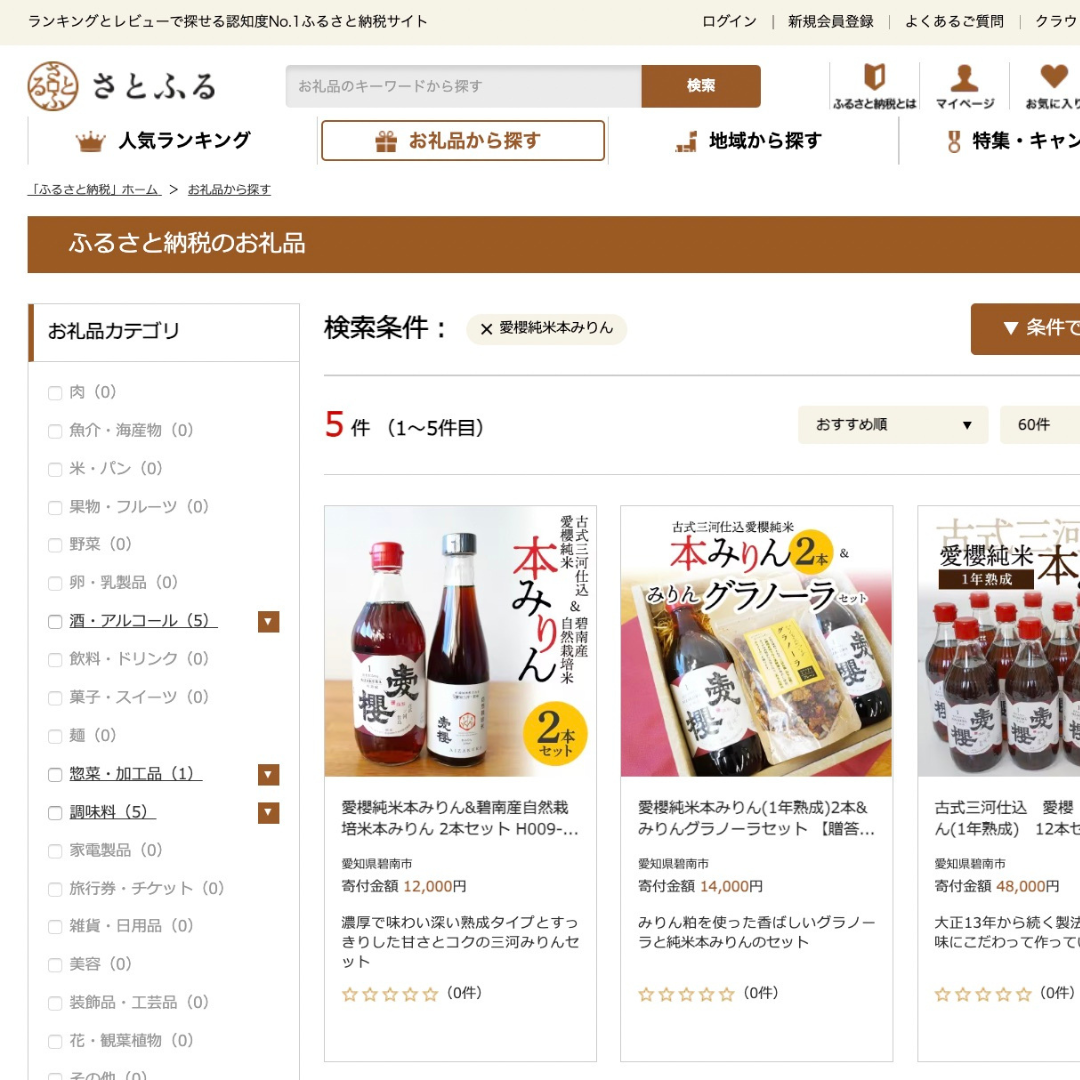This screenshot has height=1080, width=1080.
Task: Expand the 条件で絞り込む filter button
Action: pyautogui.click(x=1026, y=329)
